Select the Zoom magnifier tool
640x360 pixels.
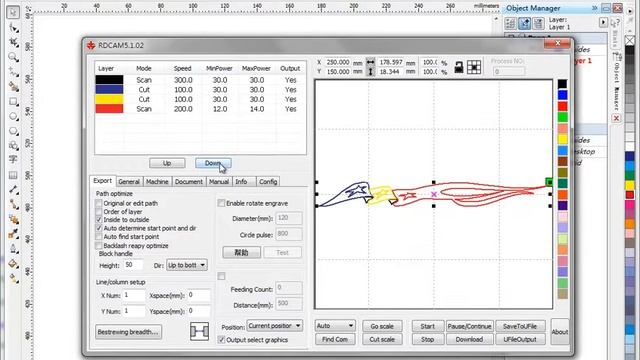13,57
